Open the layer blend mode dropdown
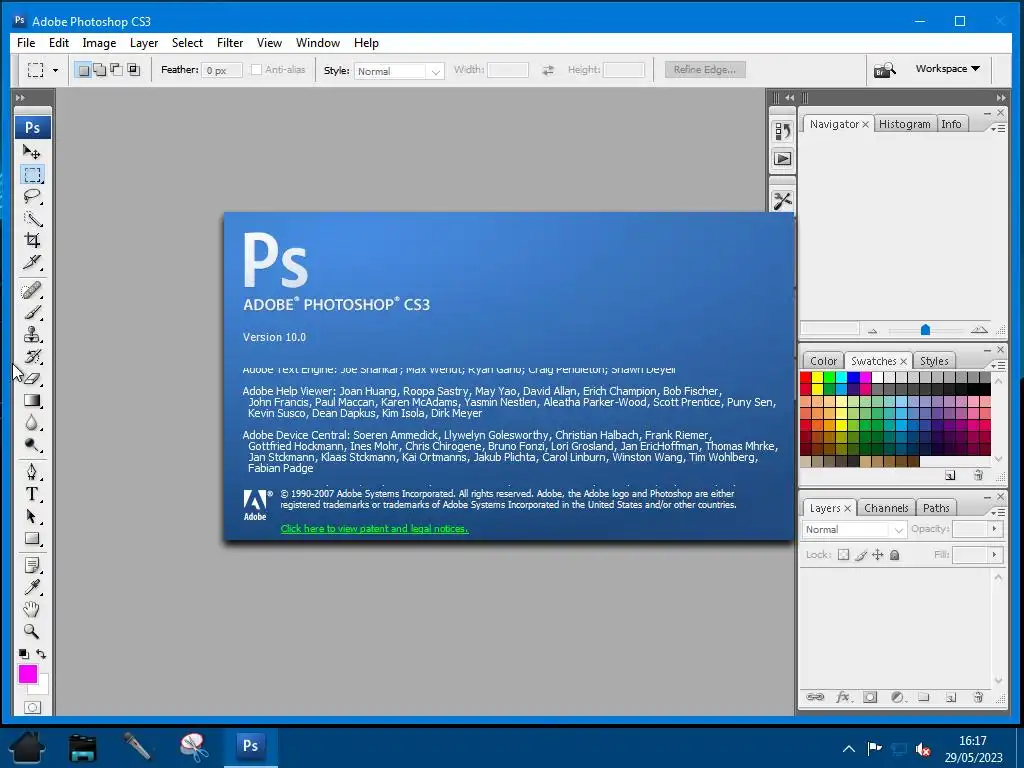The width and height of the screenshot is (1024, 768). (x=854, y=530)
